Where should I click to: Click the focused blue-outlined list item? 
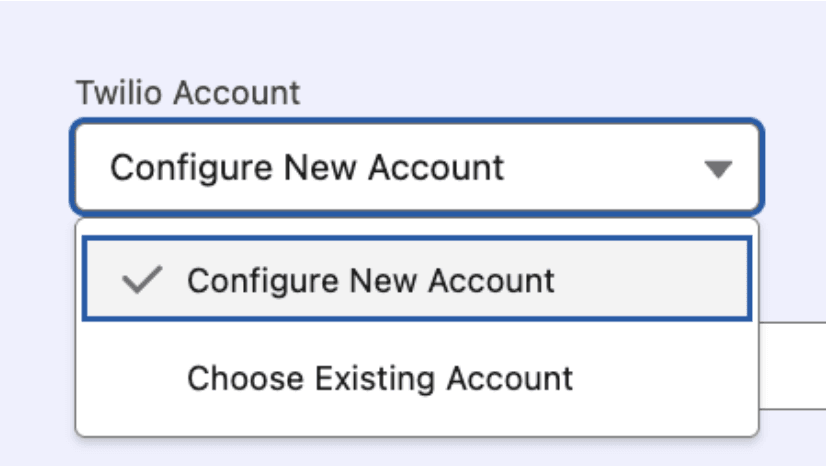pyautogui.click(x=416, y=280)
